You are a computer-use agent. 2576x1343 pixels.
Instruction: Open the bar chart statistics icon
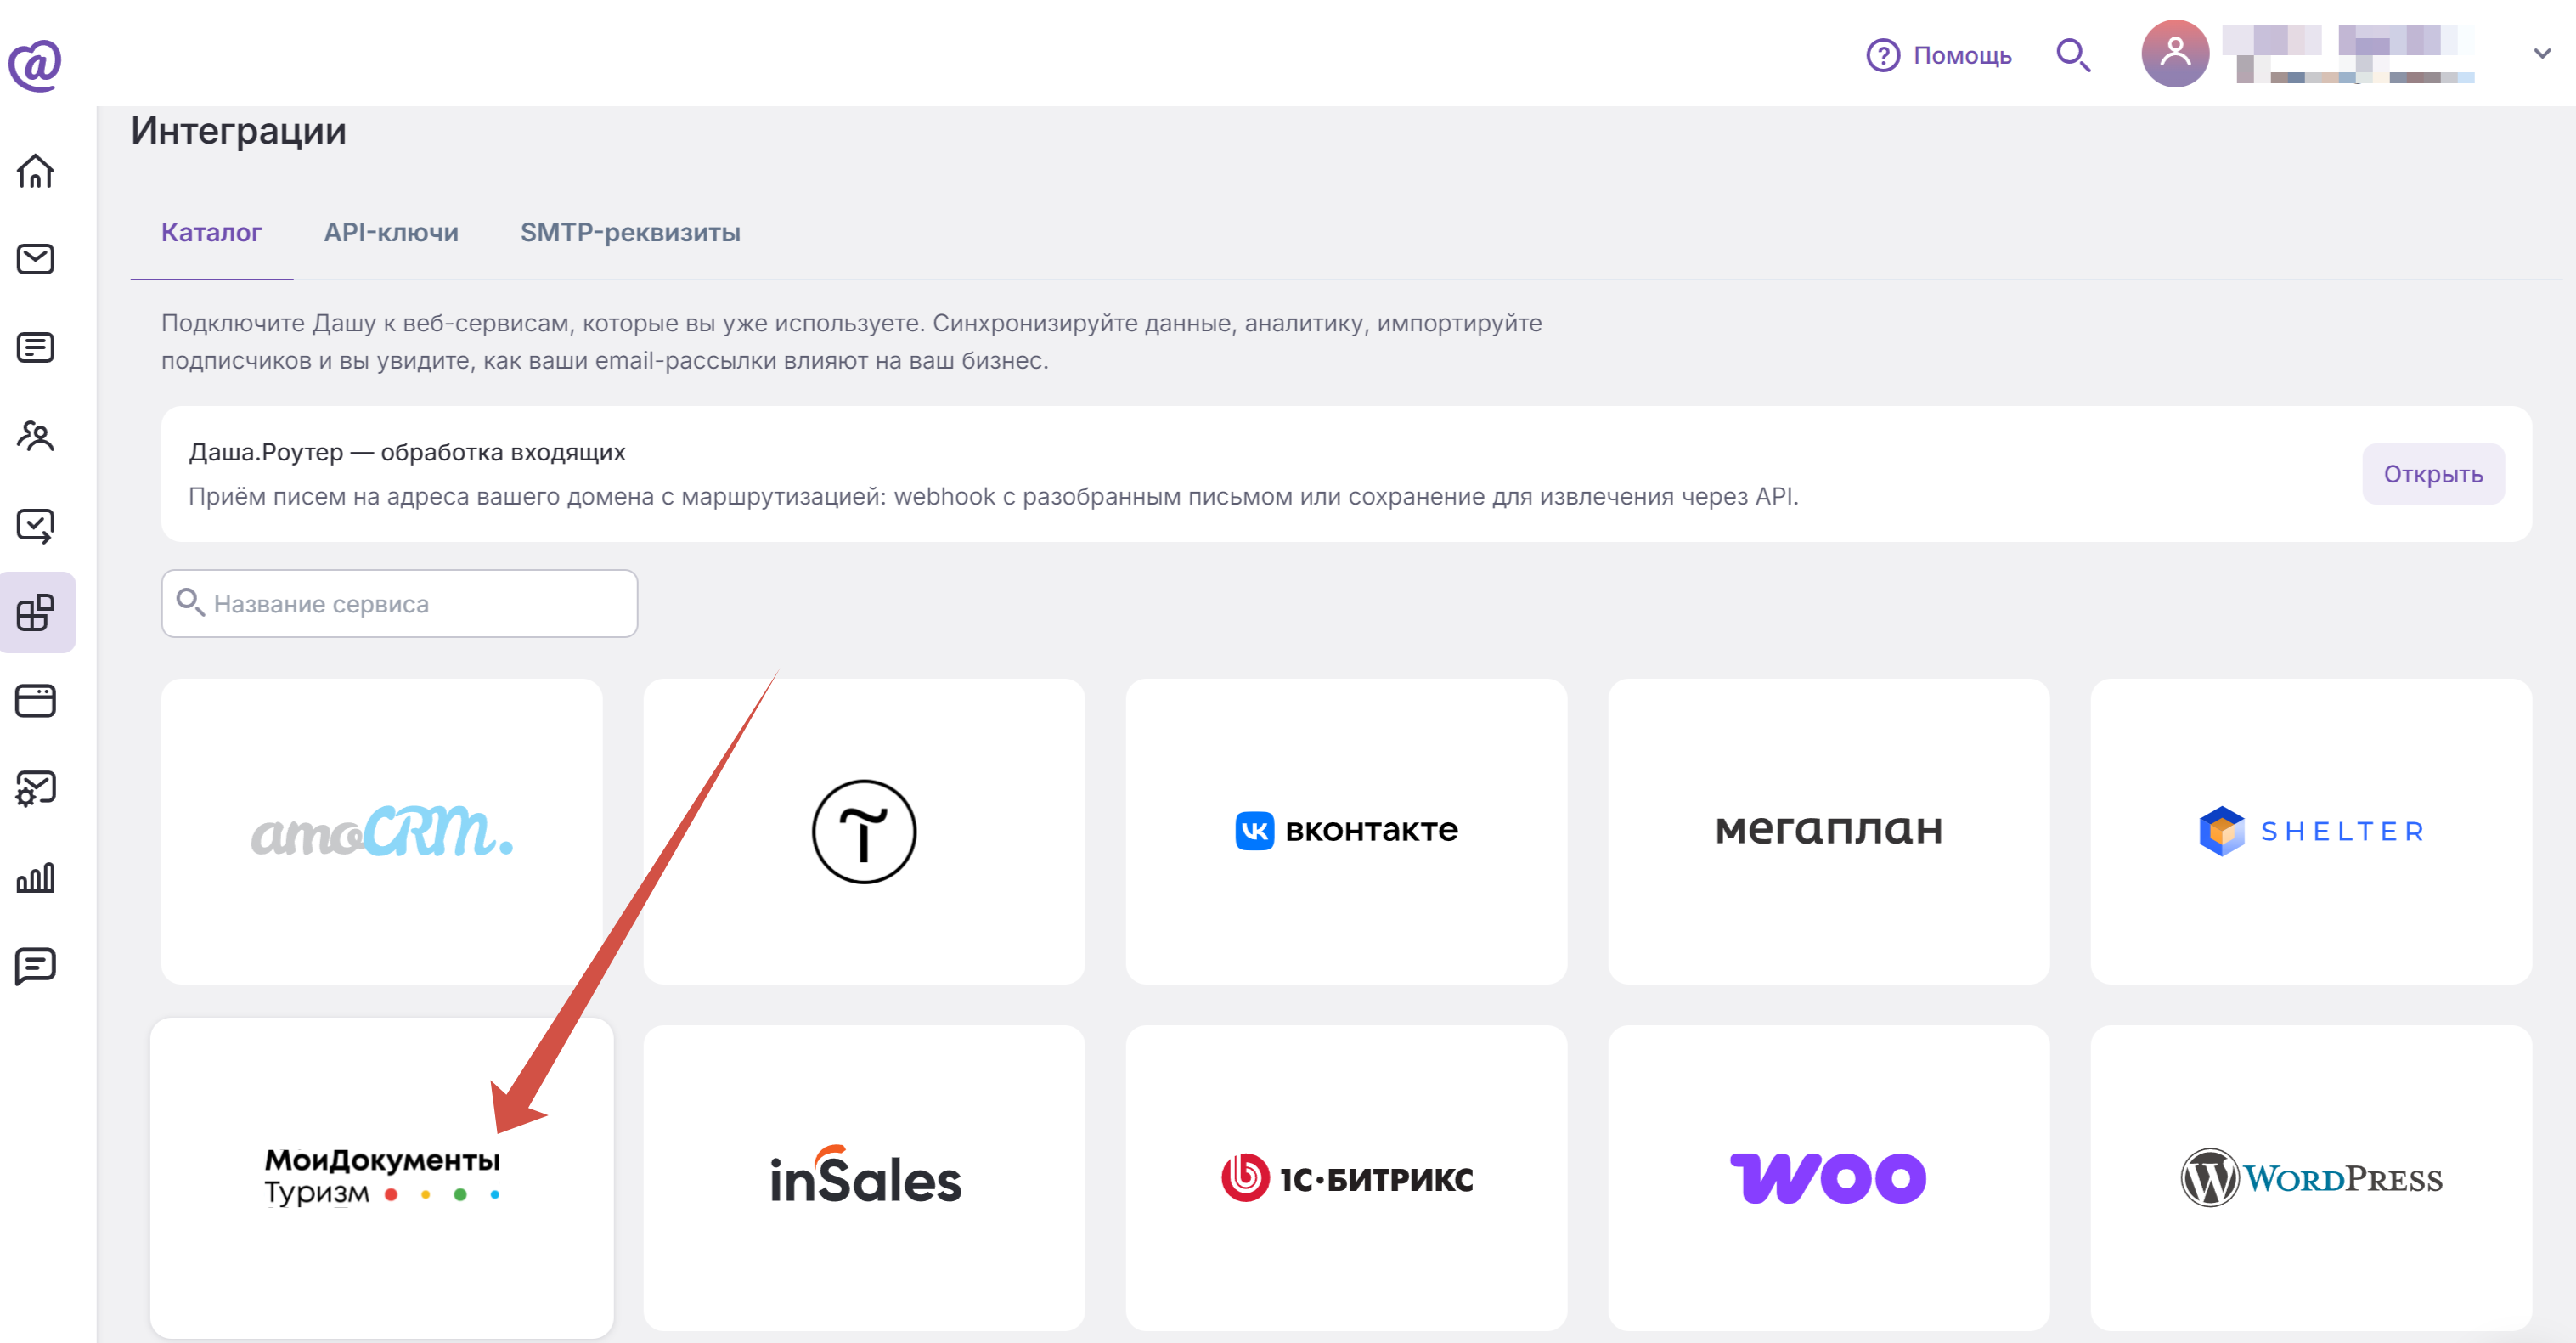point(36,877)
